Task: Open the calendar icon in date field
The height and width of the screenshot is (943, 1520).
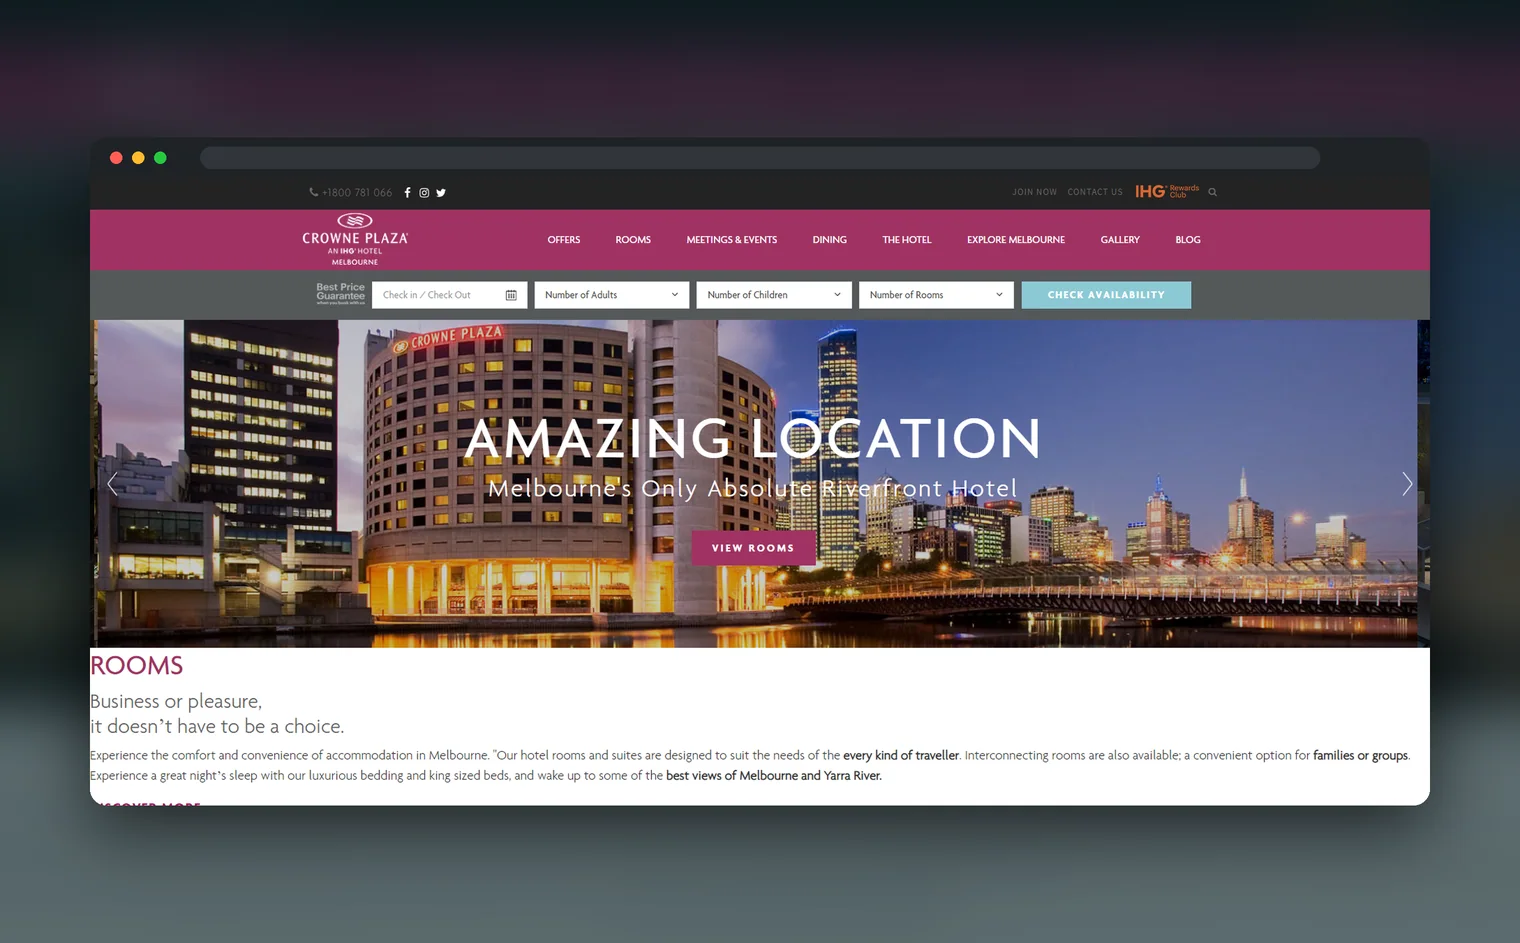Action: pyautogui.click(x=511, y=295)
